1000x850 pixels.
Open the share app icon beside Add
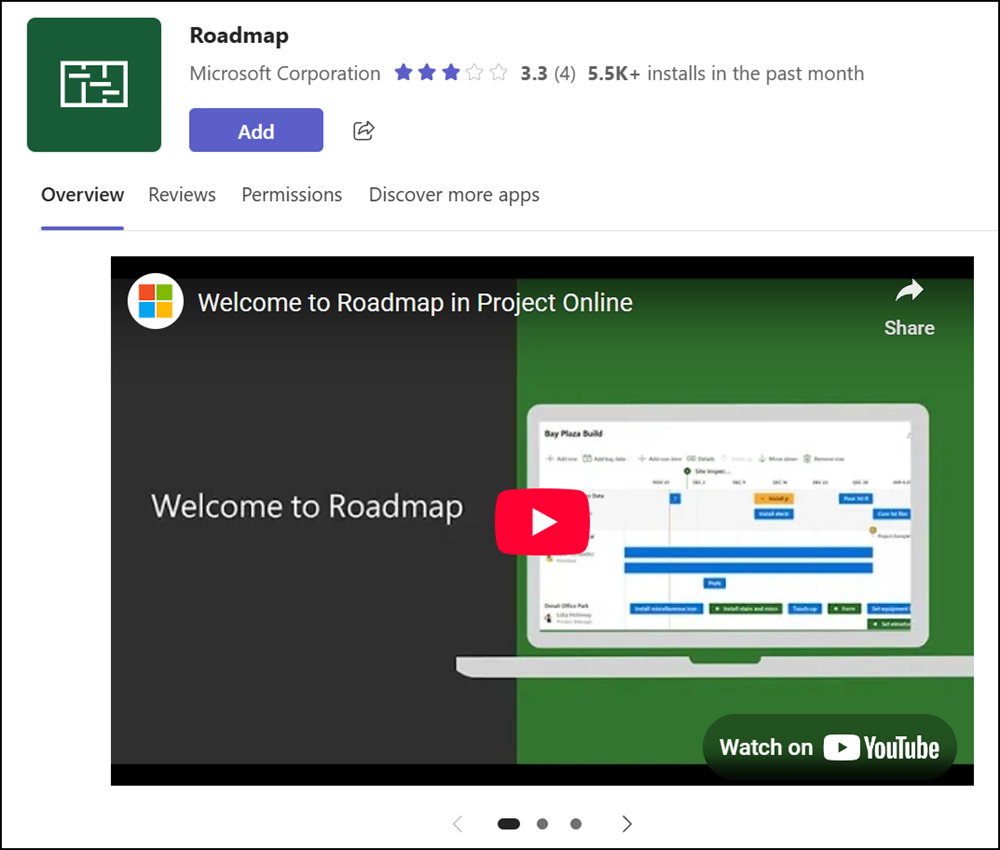pos(362,130)
